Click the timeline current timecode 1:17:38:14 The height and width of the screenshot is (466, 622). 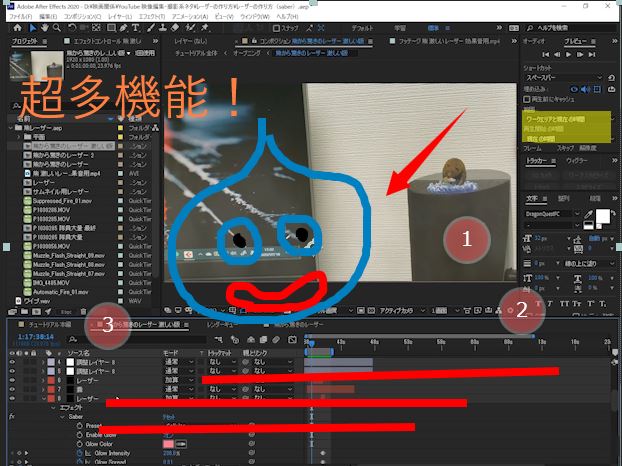pyautogui.click(x=36, y=337)
